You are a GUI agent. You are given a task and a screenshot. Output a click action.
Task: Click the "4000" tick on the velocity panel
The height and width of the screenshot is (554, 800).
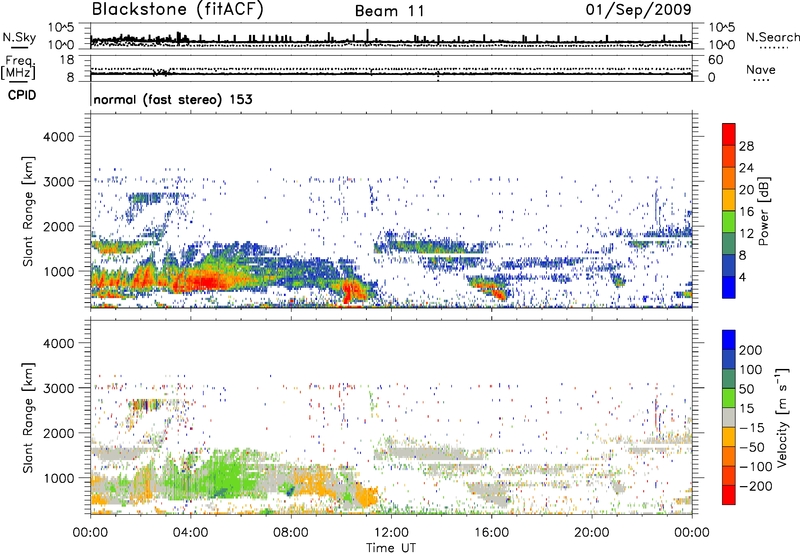[x=58, y=343]
